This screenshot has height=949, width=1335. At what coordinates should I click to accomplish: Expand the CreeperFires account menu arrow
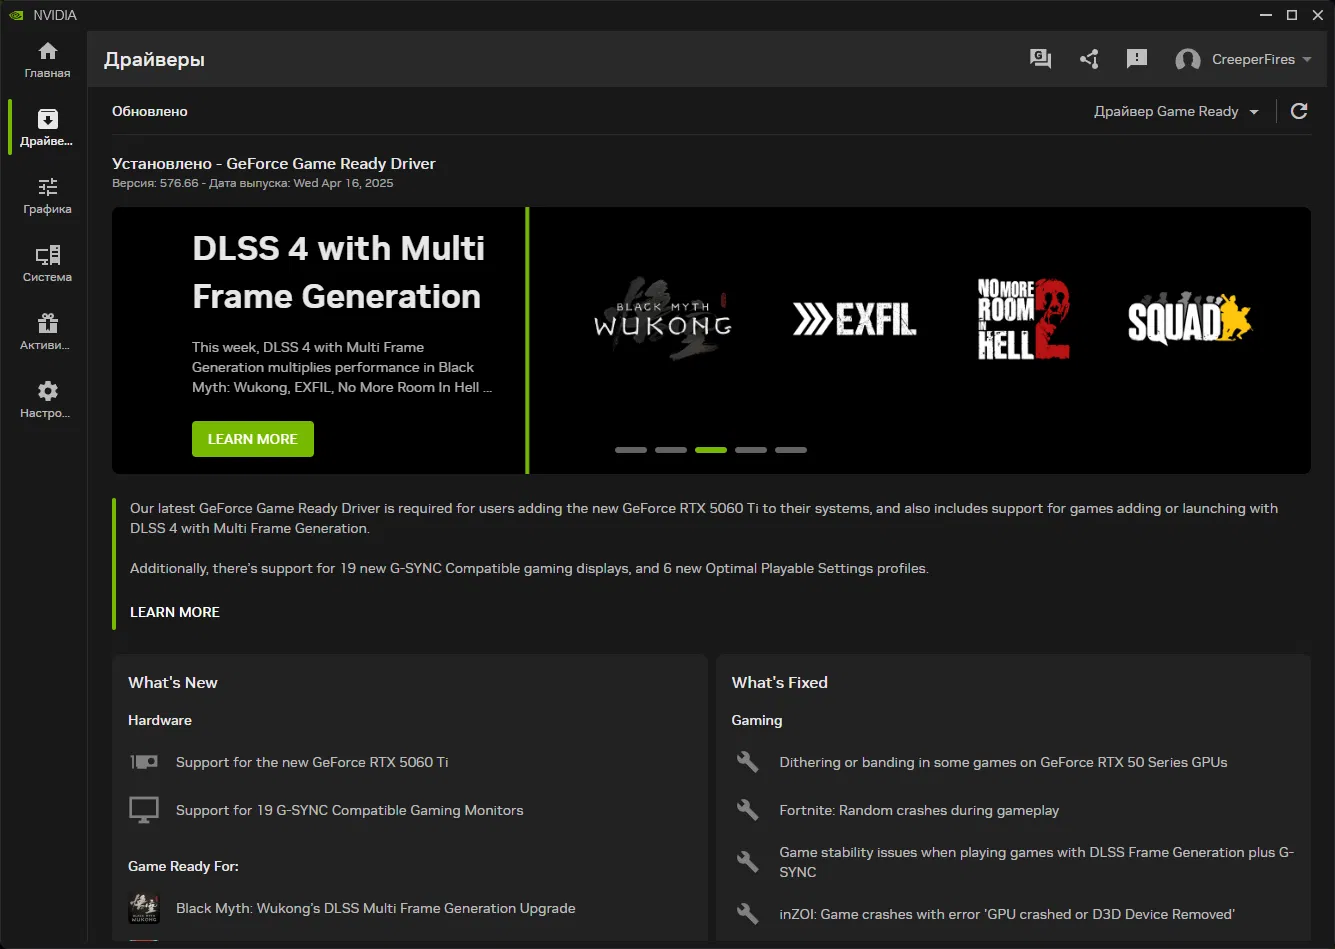click(x=1306, y=60)
